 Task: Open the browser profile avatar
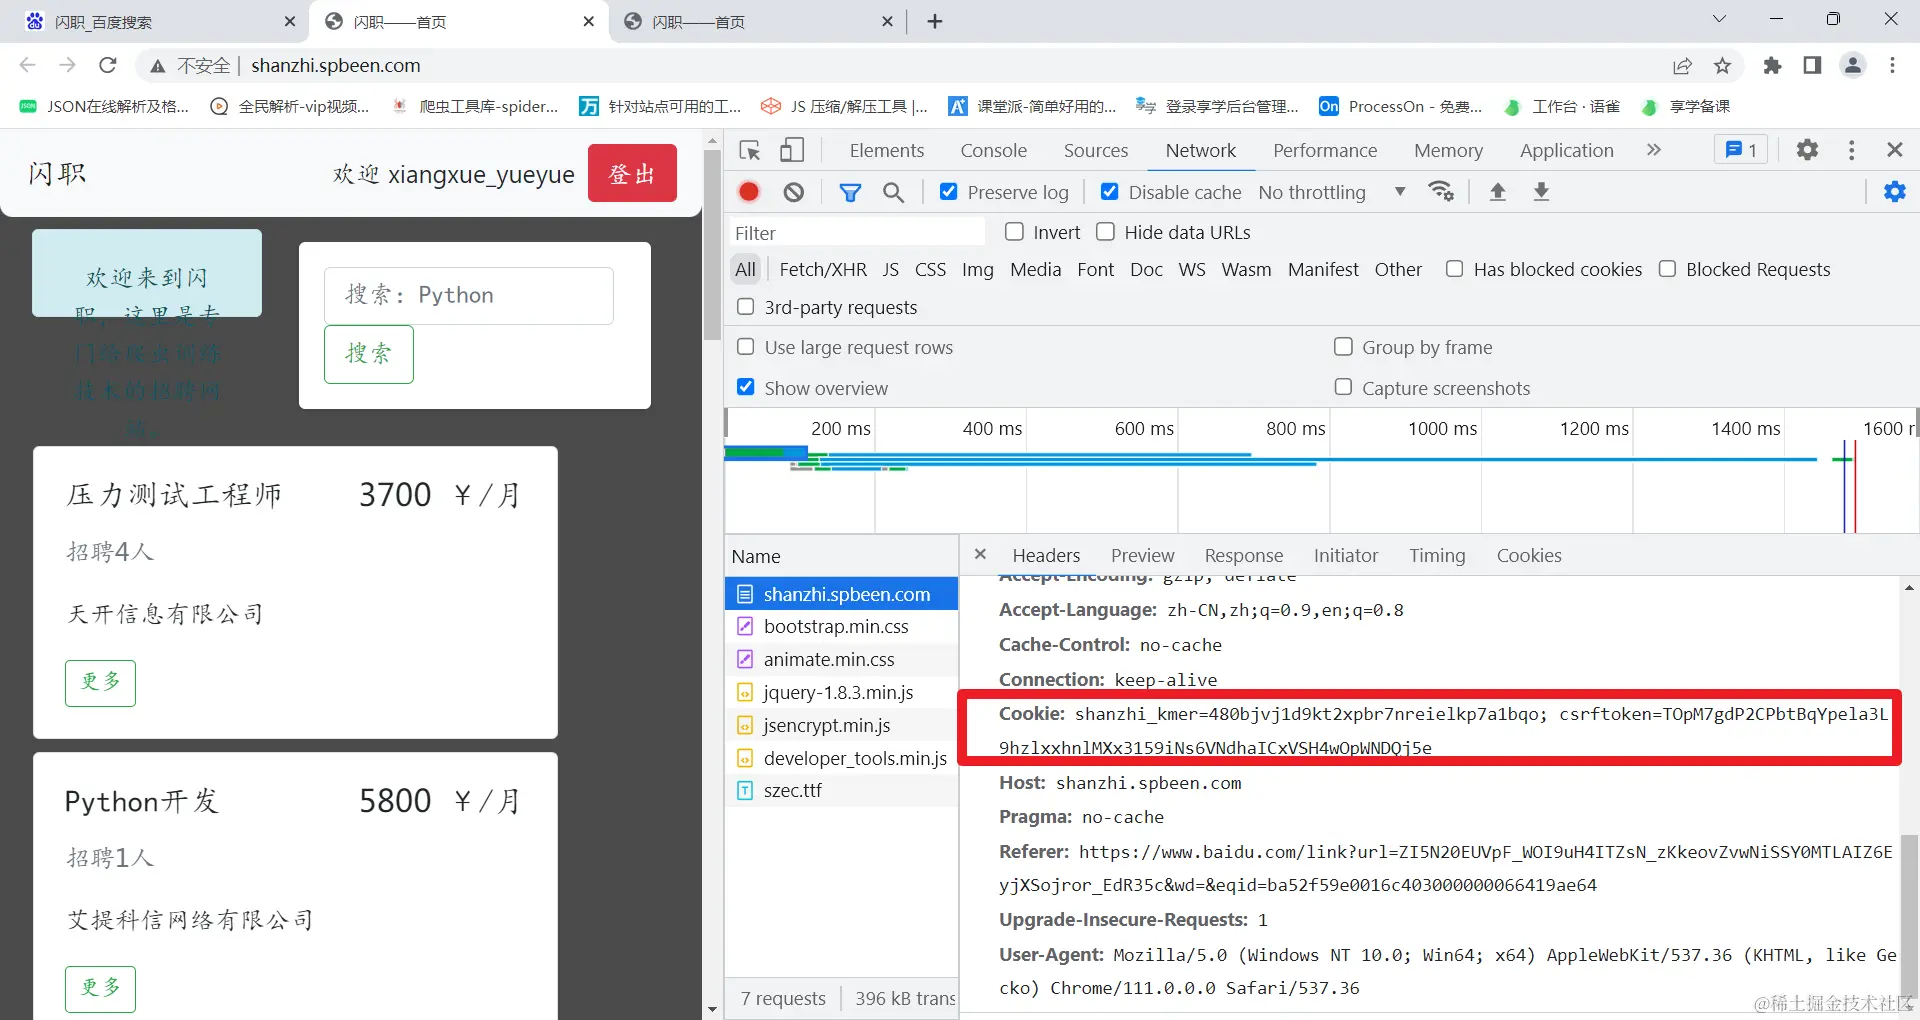coord(1853,65)
